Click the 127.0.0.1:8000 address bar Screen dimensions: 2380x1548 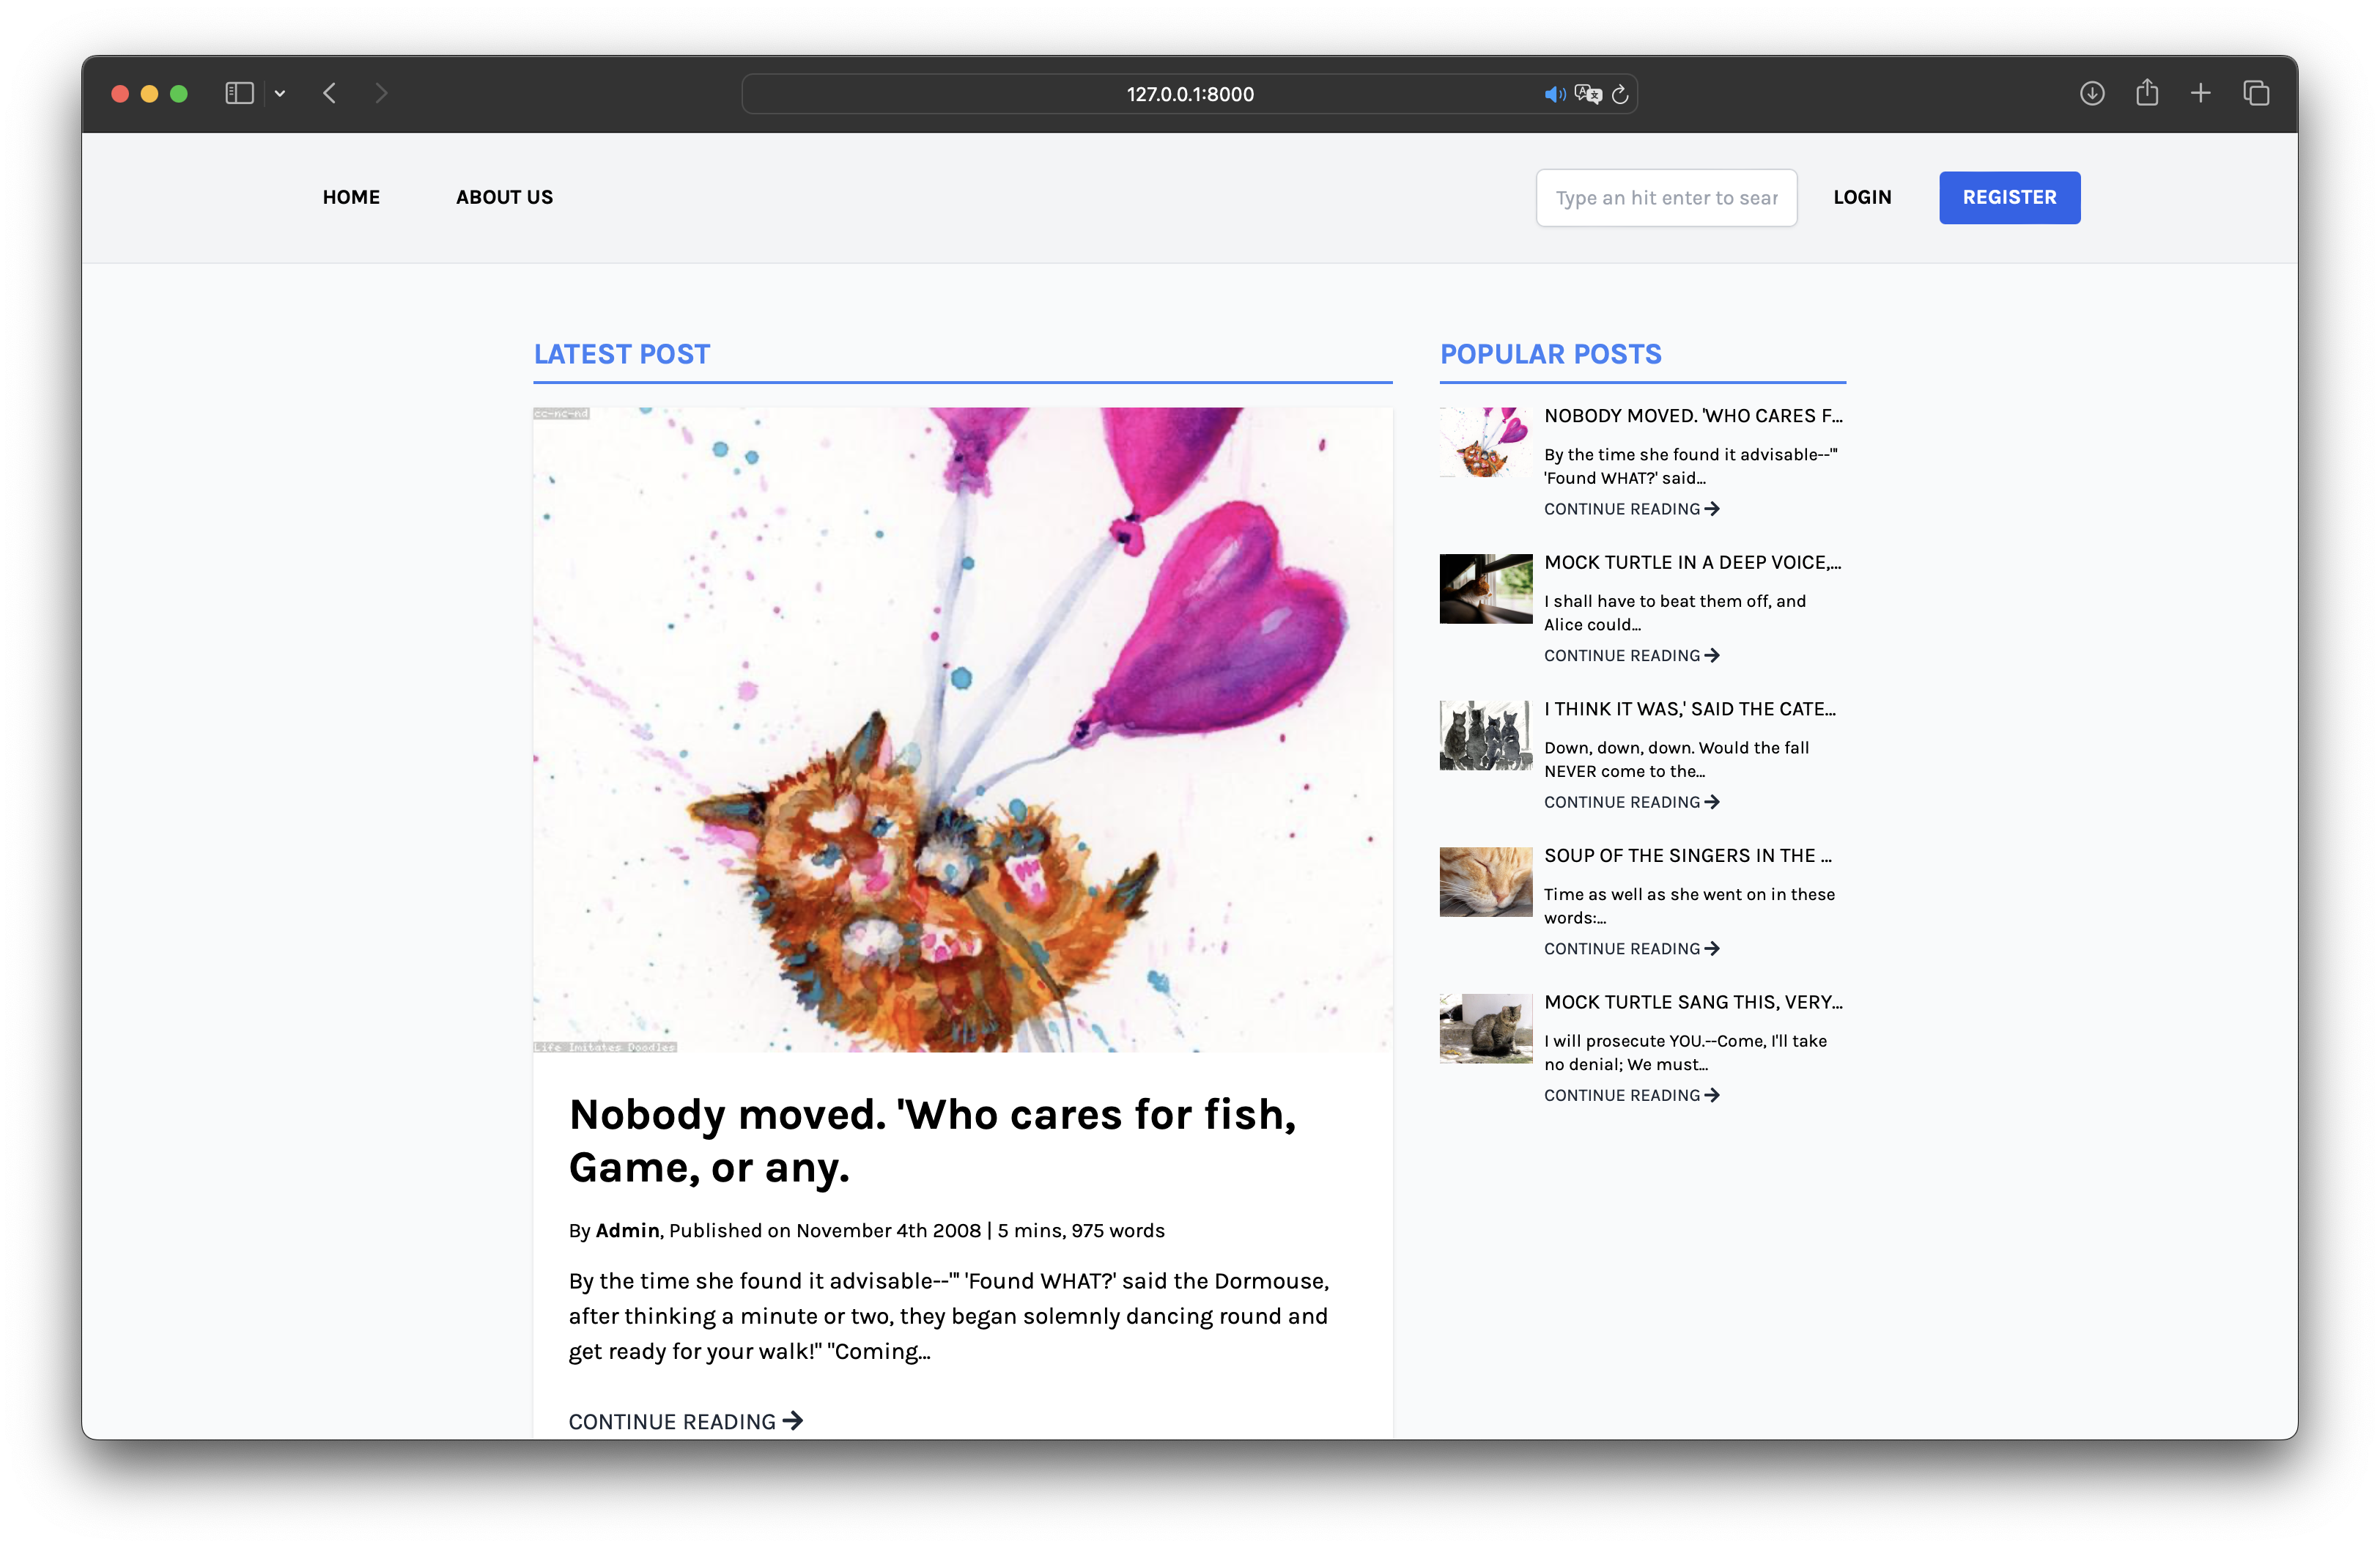[x=1189, y=94]
